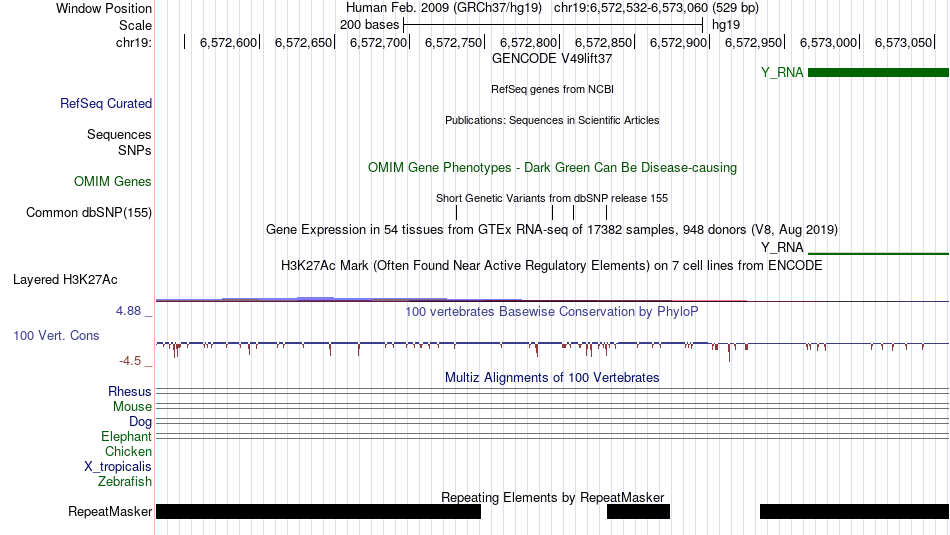Click the longest leftmost RepeatMasker block
The height and width of the screenshot is (535, 950).
pyautogui.click(x=318, y=511)
